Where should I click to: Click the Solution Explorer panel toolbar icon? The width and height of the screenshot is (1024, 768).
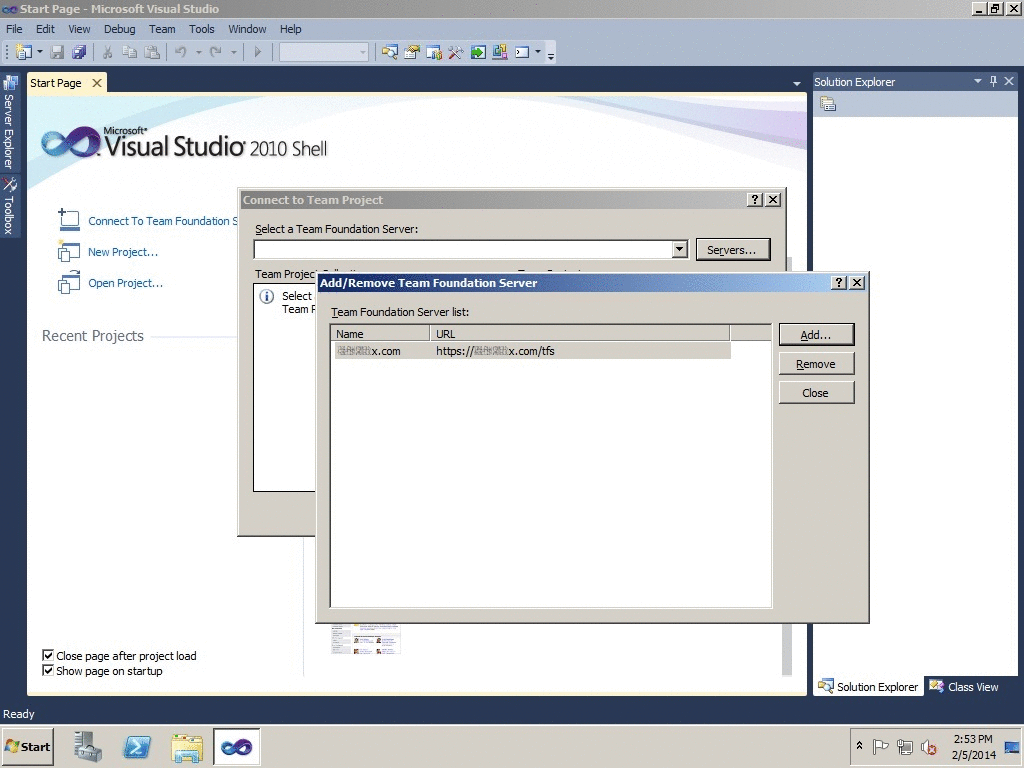828,104
